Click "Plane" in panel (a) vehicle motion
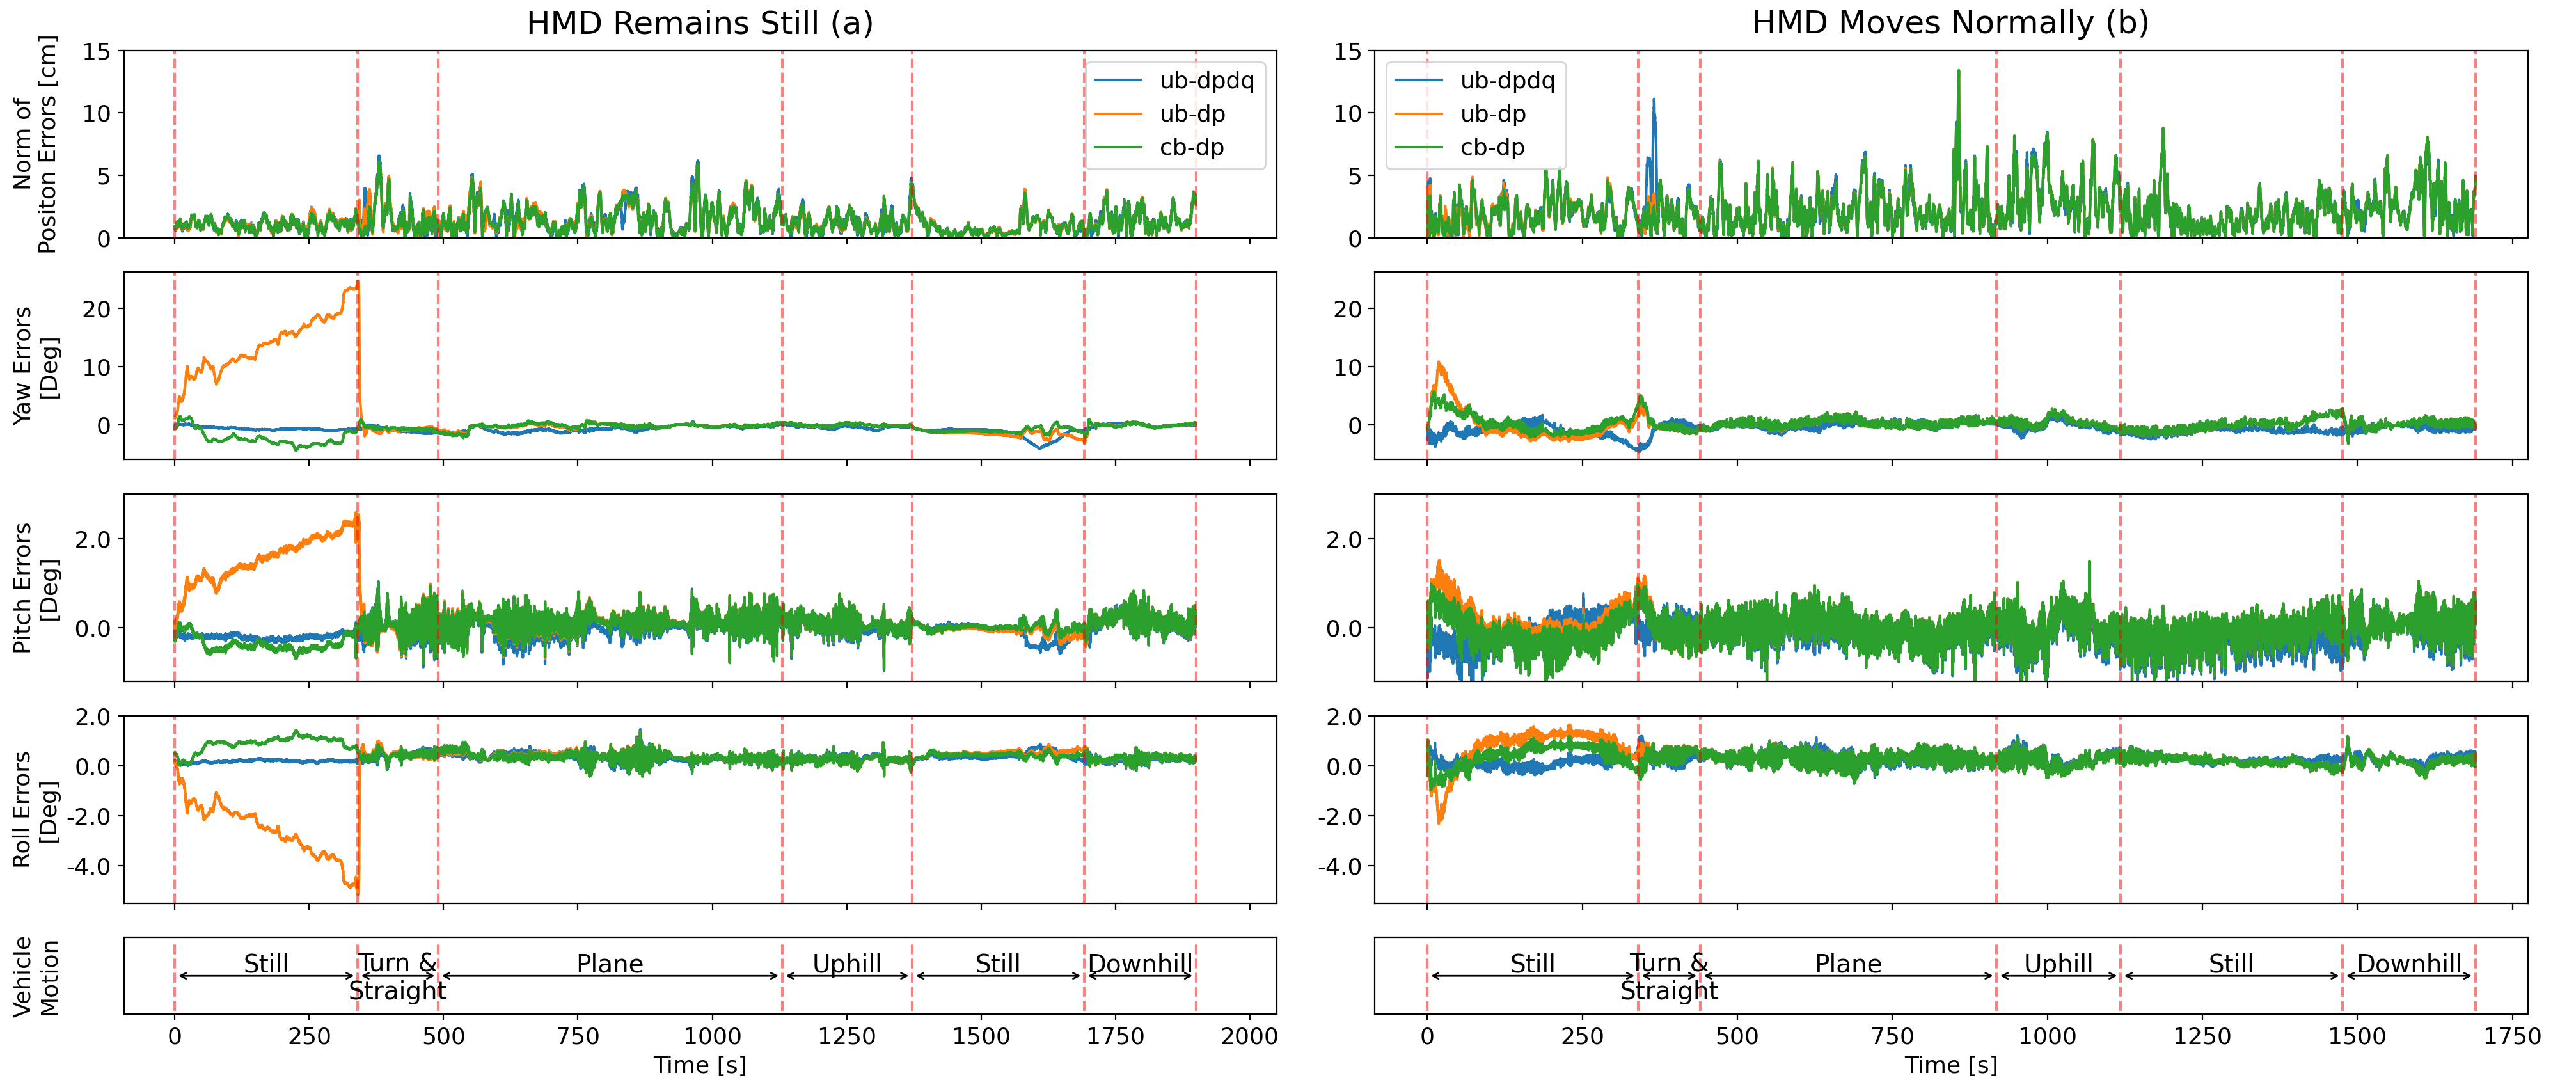Image resolution: width=2576 pixels, height=1087 pixels. tap(610, 964)
